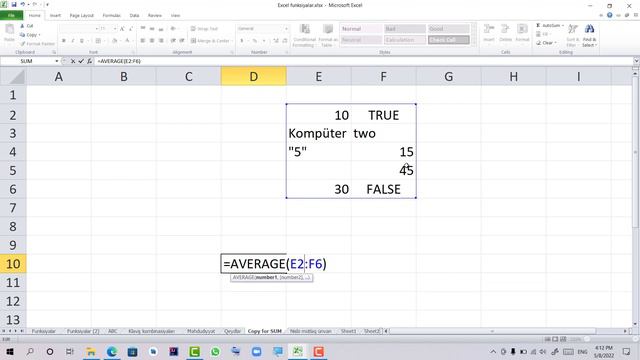Confirm the formula with the checkmark
This screenshot has height=360, width=640.
point(81,61)
